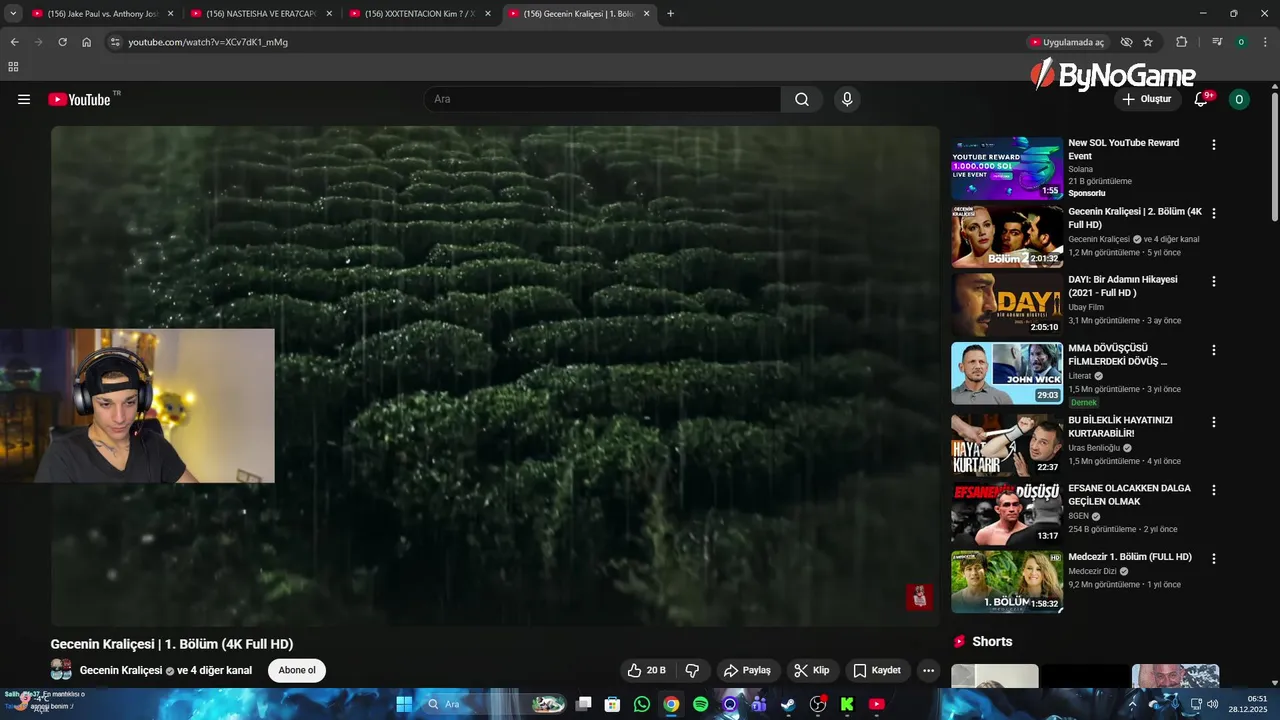The image size is (1280, 720).
Task: Open Chrome media controls icon
Action: click(x=1217, y=42)
